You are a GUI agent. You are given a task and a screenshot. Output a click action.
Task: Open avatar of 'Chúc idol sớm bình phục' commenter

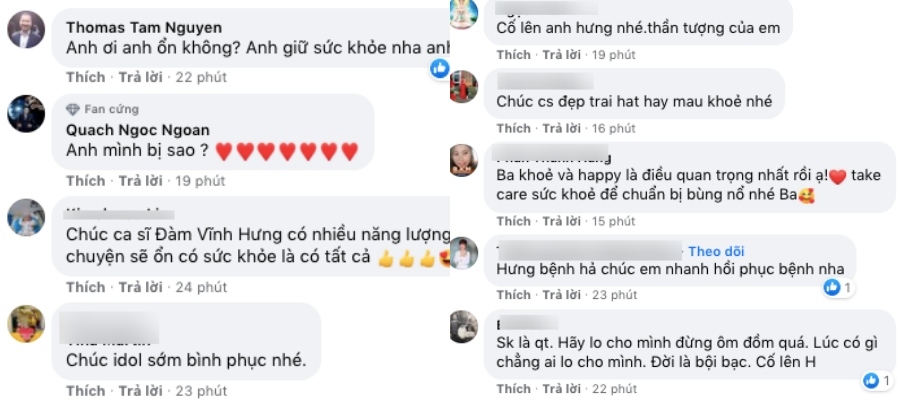click(26, 324)
